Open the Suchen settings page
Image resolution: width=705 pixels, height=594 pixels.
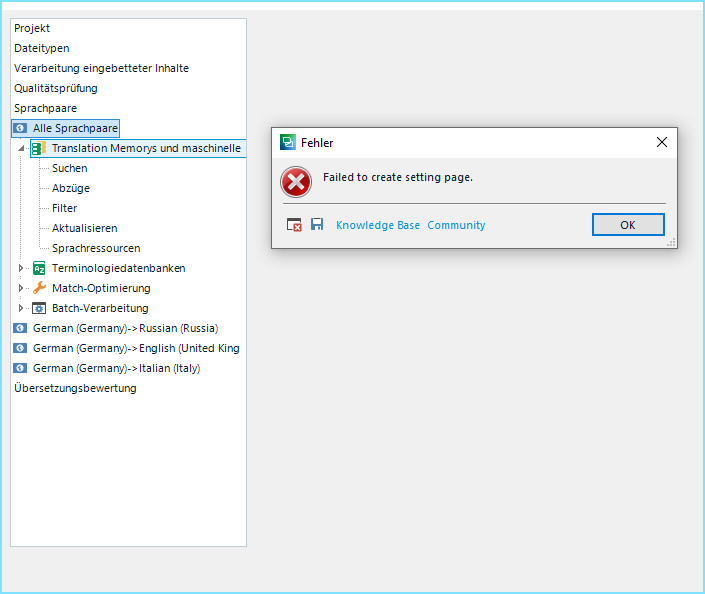[x=70, y=168]
